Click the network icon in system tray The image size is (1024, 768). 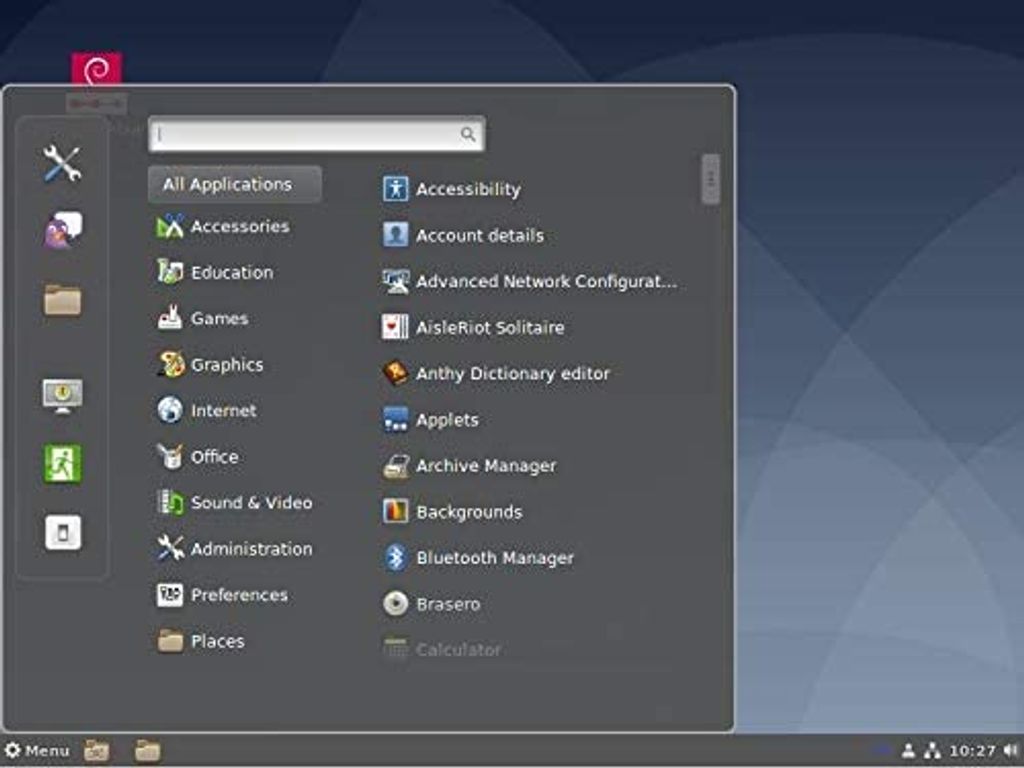click(x=932, y=750)
